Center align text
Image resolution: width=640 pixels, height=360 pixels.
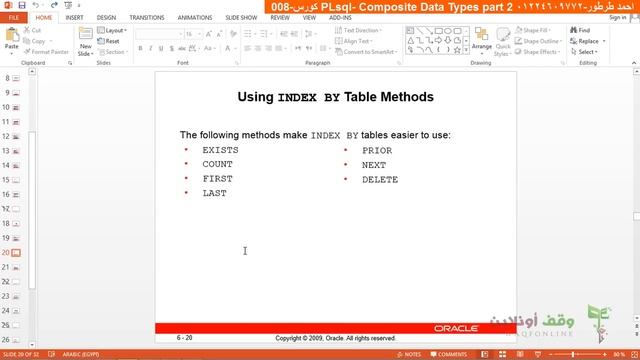pos(258,49)
